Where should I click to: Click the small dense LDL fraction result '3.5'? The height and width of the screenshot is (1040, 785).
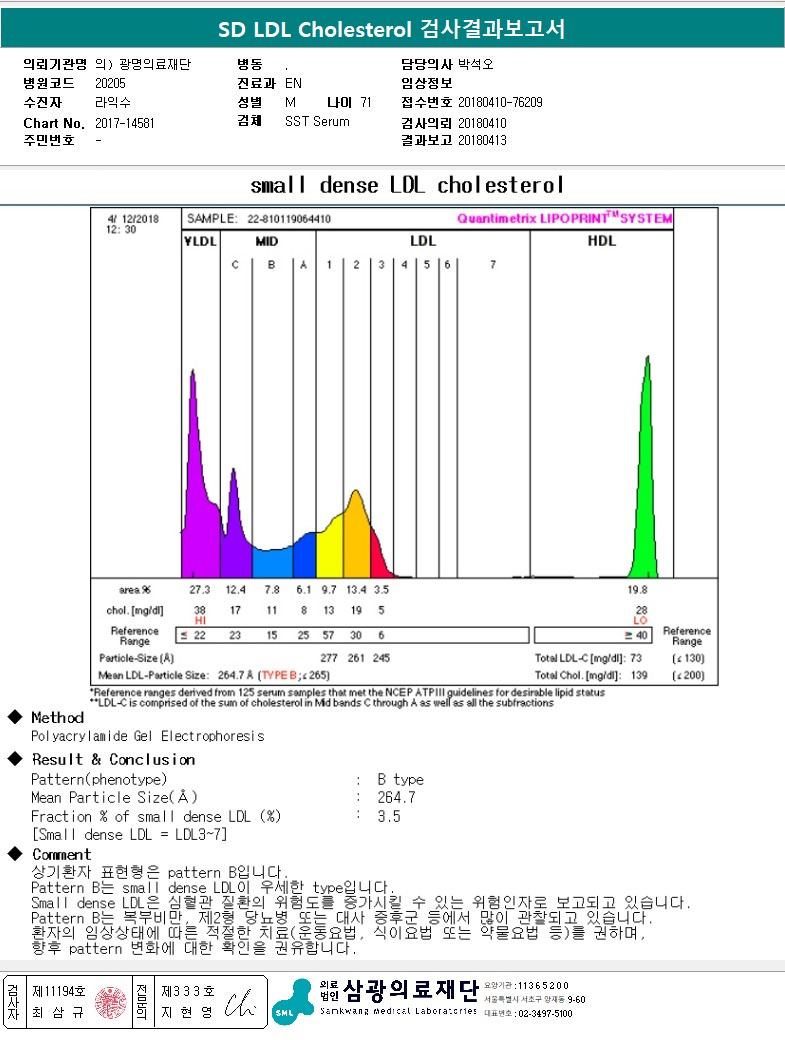pos(389,816)
